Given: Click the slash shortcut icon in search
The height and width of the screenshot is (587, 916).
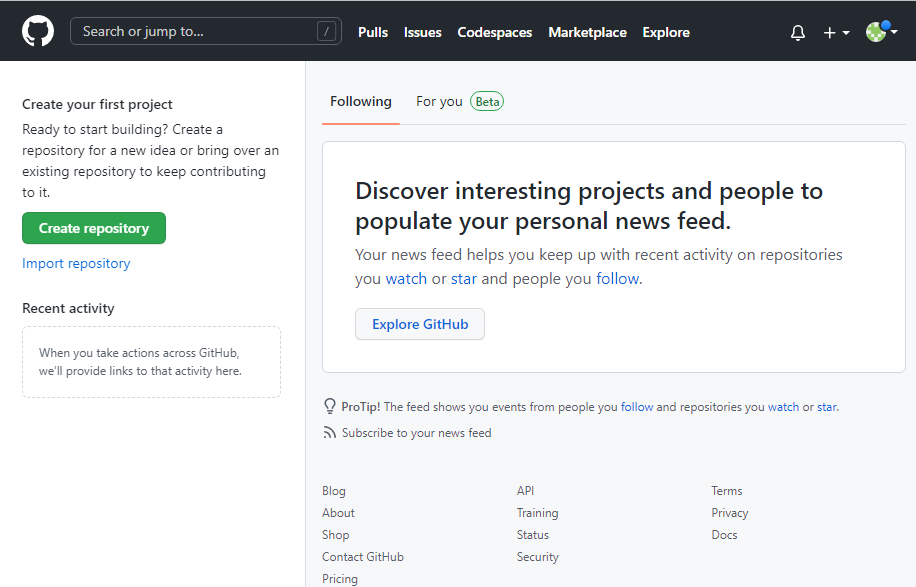Looking at the screenshot, I should point(326,32).
